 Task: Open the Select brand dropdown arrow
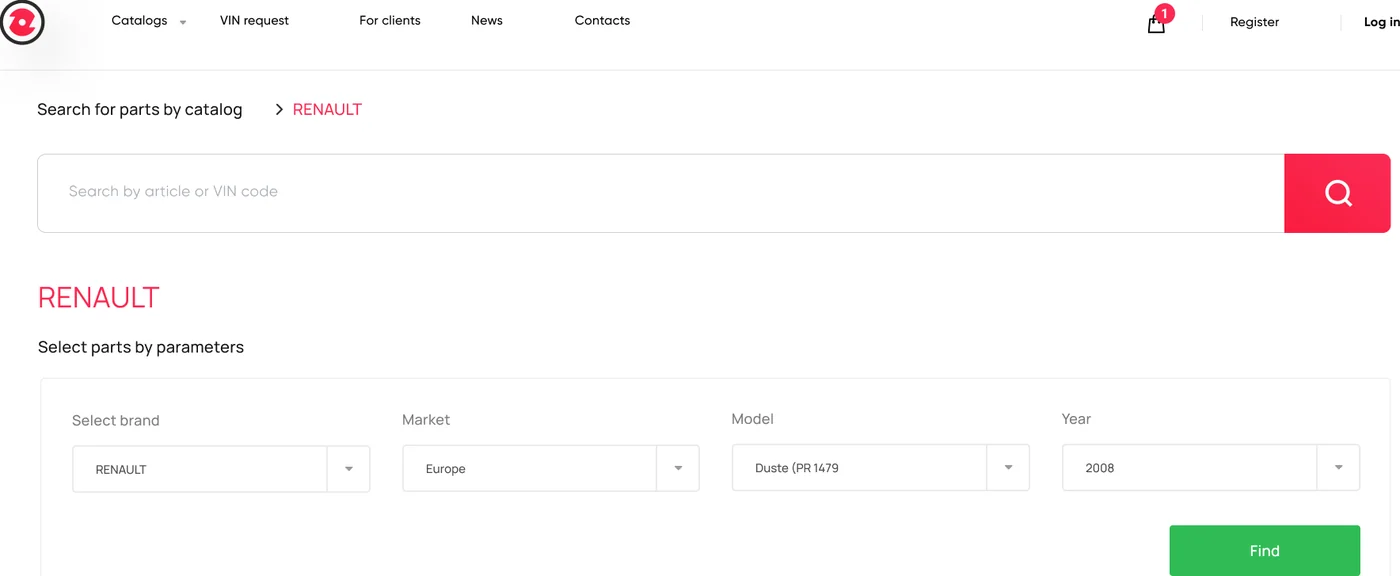349,469
